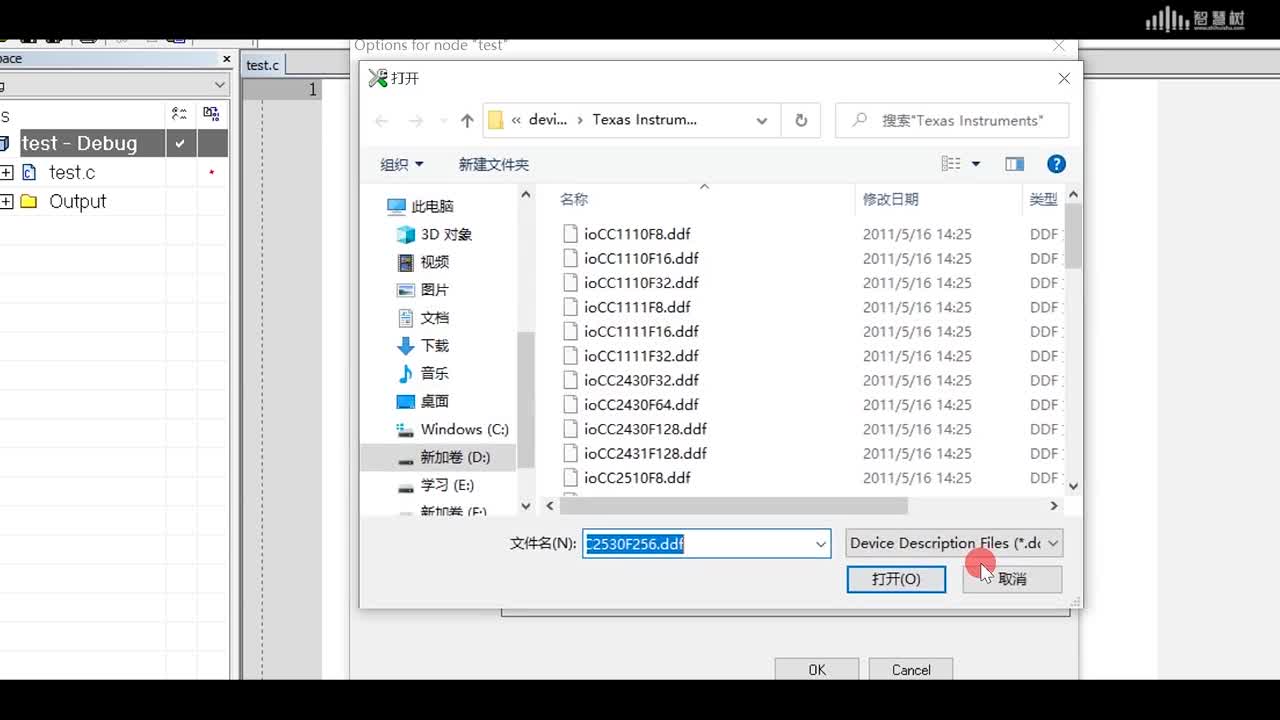1280x720 pixels.
Task: Click 打开(O) button
Action: tap(896, 579)
